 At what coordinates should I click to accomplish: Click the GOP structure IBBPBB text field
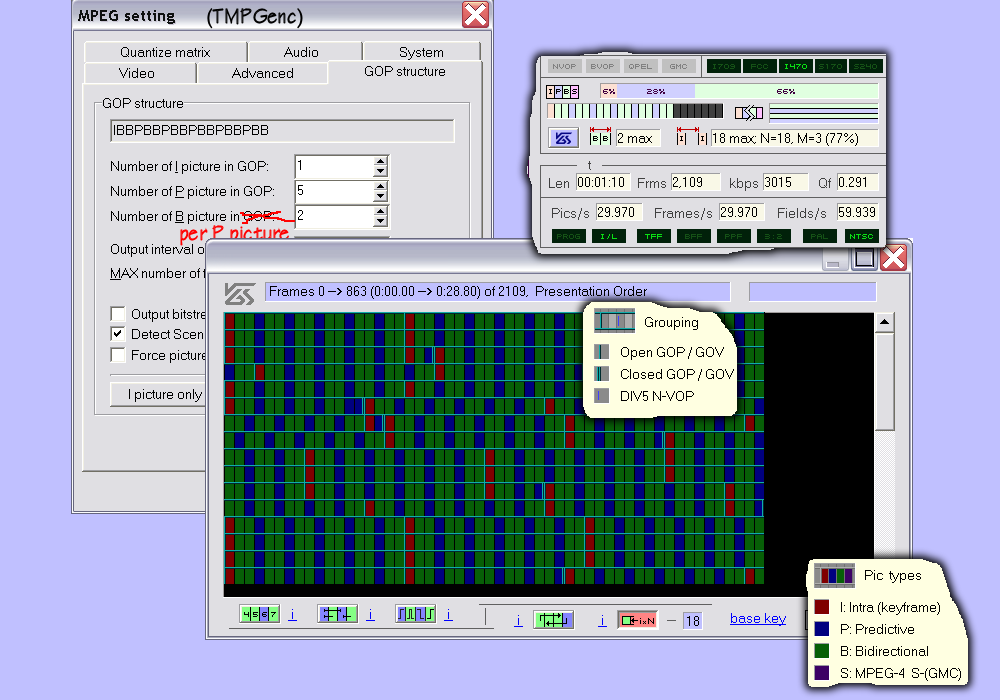[282, 130]
